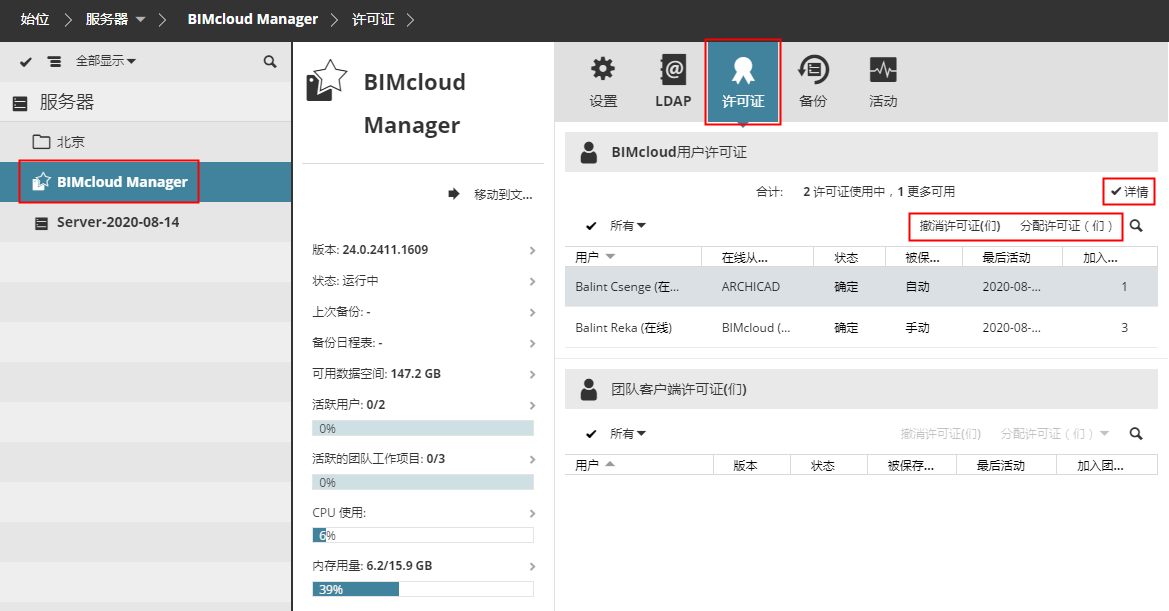Expand the 内存用量 6.2/15.9 GB row
Image resolution: width=1169 pixels, height=611 pixels.
point(423,566)
